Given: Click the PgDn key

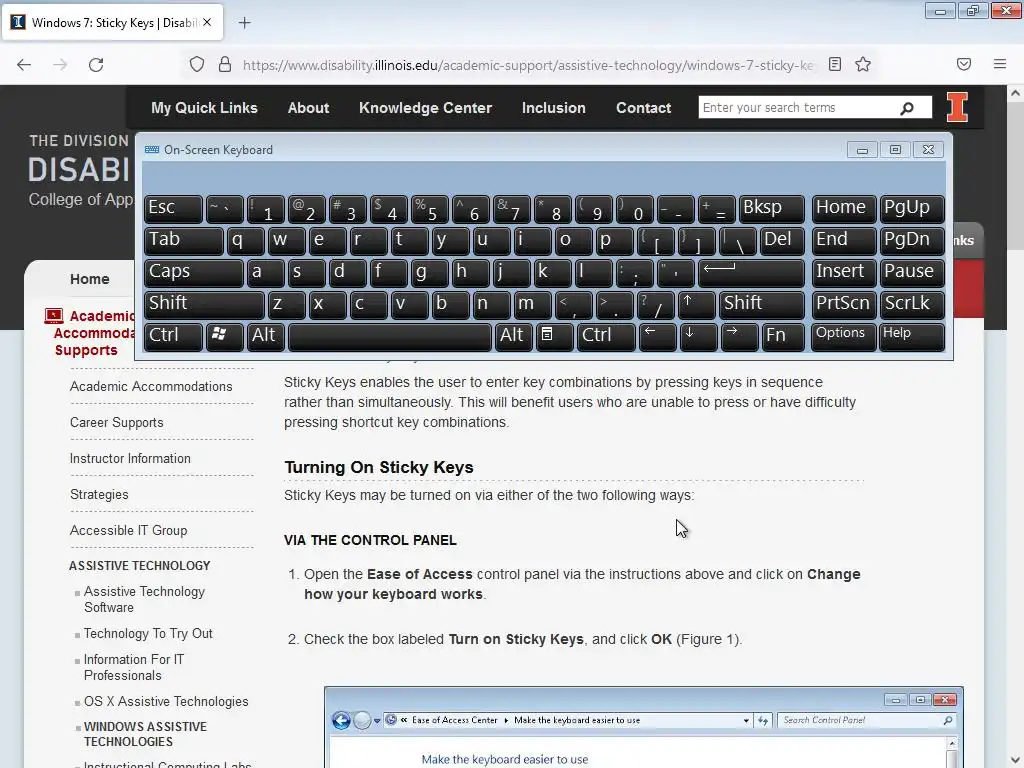Looking at the screenshot, I should coord(912,240).
